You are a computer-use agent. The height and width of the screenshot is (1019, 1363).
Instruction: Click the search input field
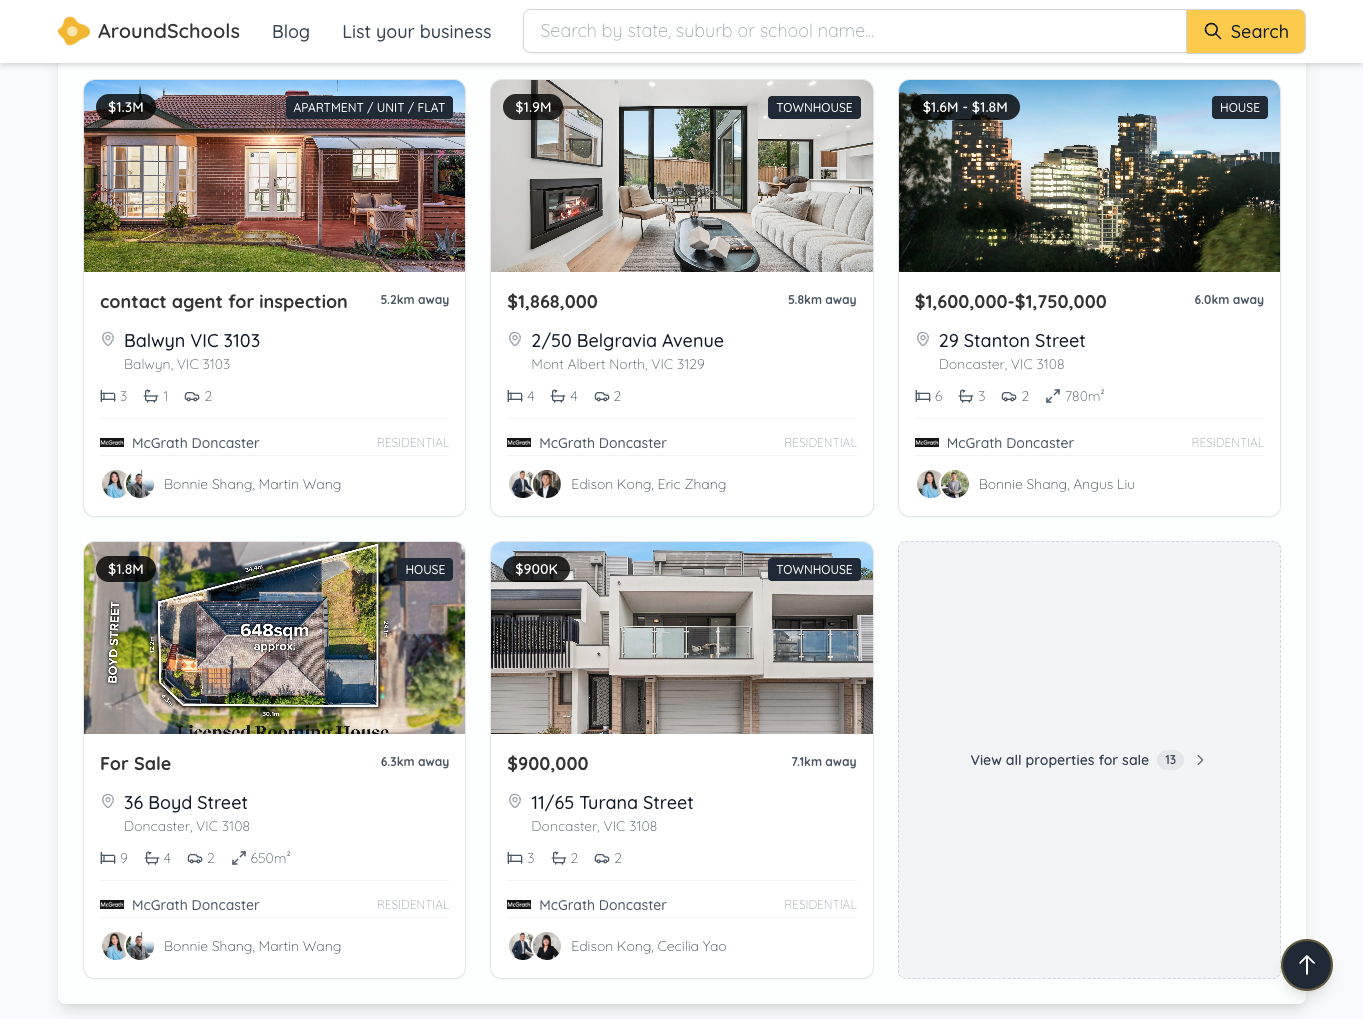point(853,31)
